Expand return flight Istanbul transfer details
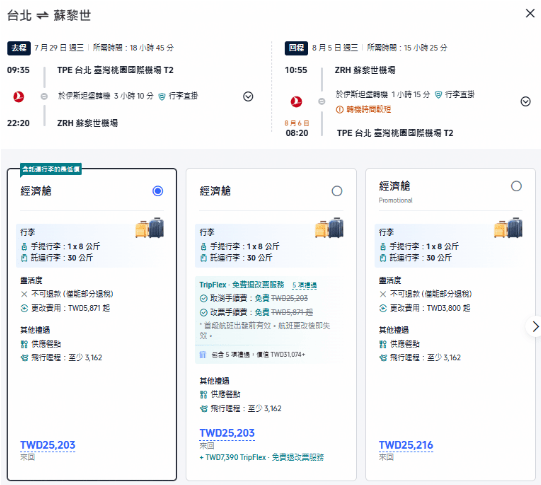The height and width of the screenshot is (485, 541). tap(525, 101)
